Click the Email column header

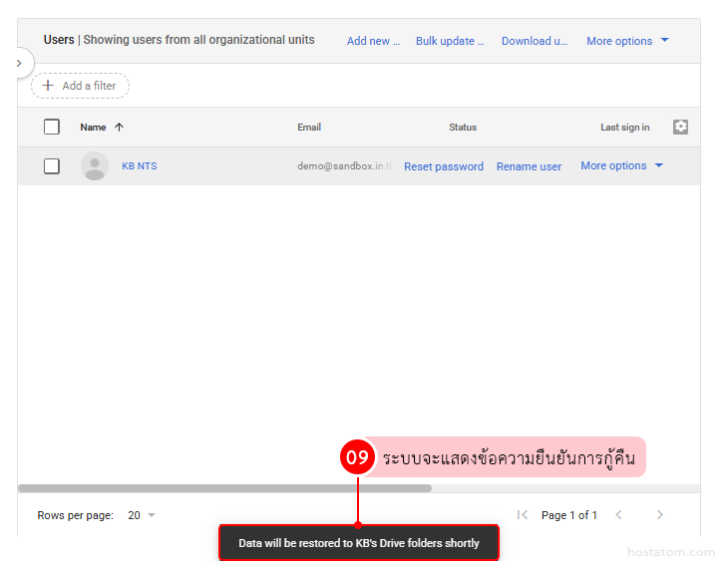pos(309,127)
